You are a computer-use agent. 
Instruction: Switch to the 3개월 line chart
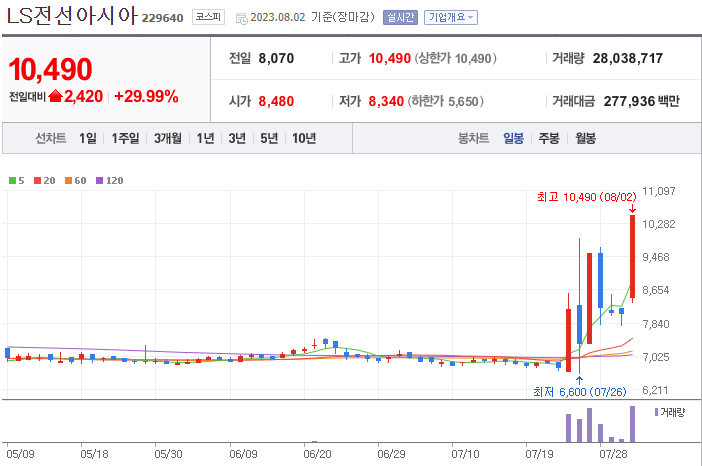pyautogui.click(x=168, y=138)
